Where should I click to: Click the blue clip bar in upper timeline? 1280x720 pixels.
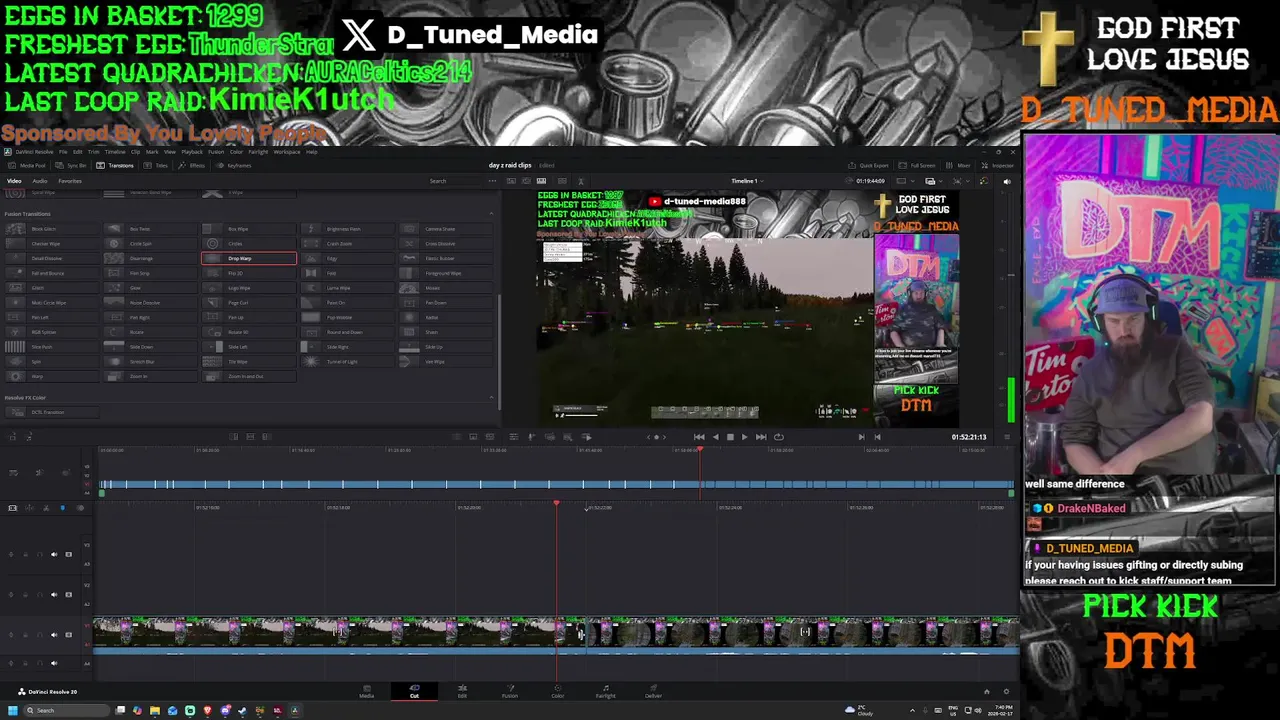click(x=556, y=485)
